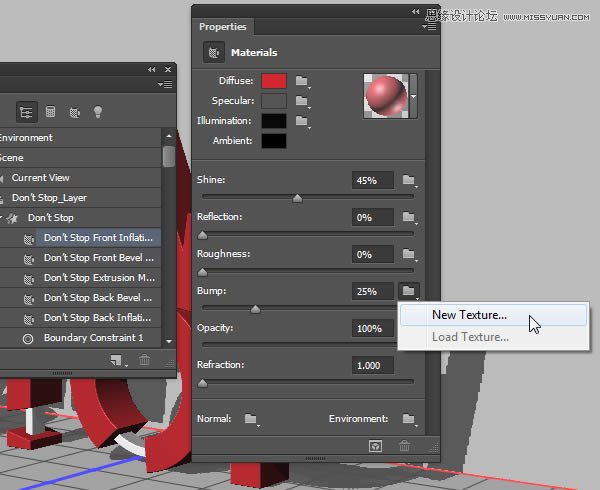Image resolution: width=600 pixels, height=490 pixels.
Task: Collapse the Don't Stop mesh tree item
Action: (1, 218)
